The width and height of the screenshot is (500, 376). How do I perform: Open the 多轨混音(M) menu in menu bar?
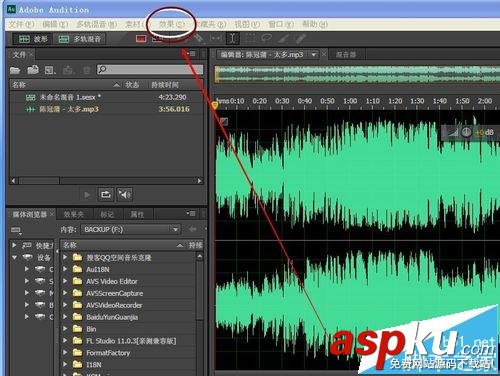97,24
